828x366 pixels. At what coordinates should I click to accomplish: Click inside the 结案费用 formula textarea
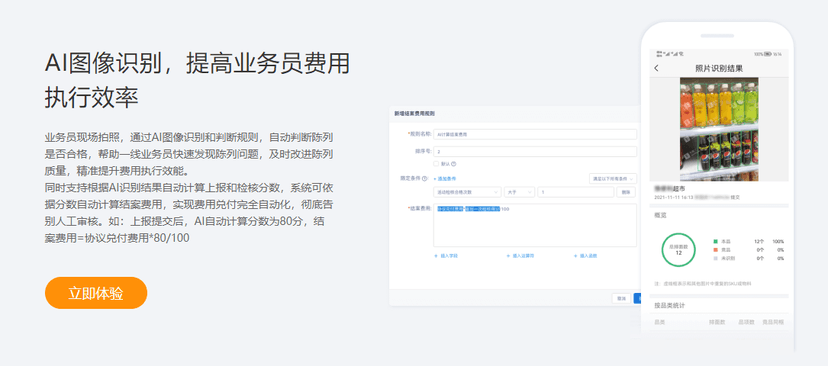point(535,226)
